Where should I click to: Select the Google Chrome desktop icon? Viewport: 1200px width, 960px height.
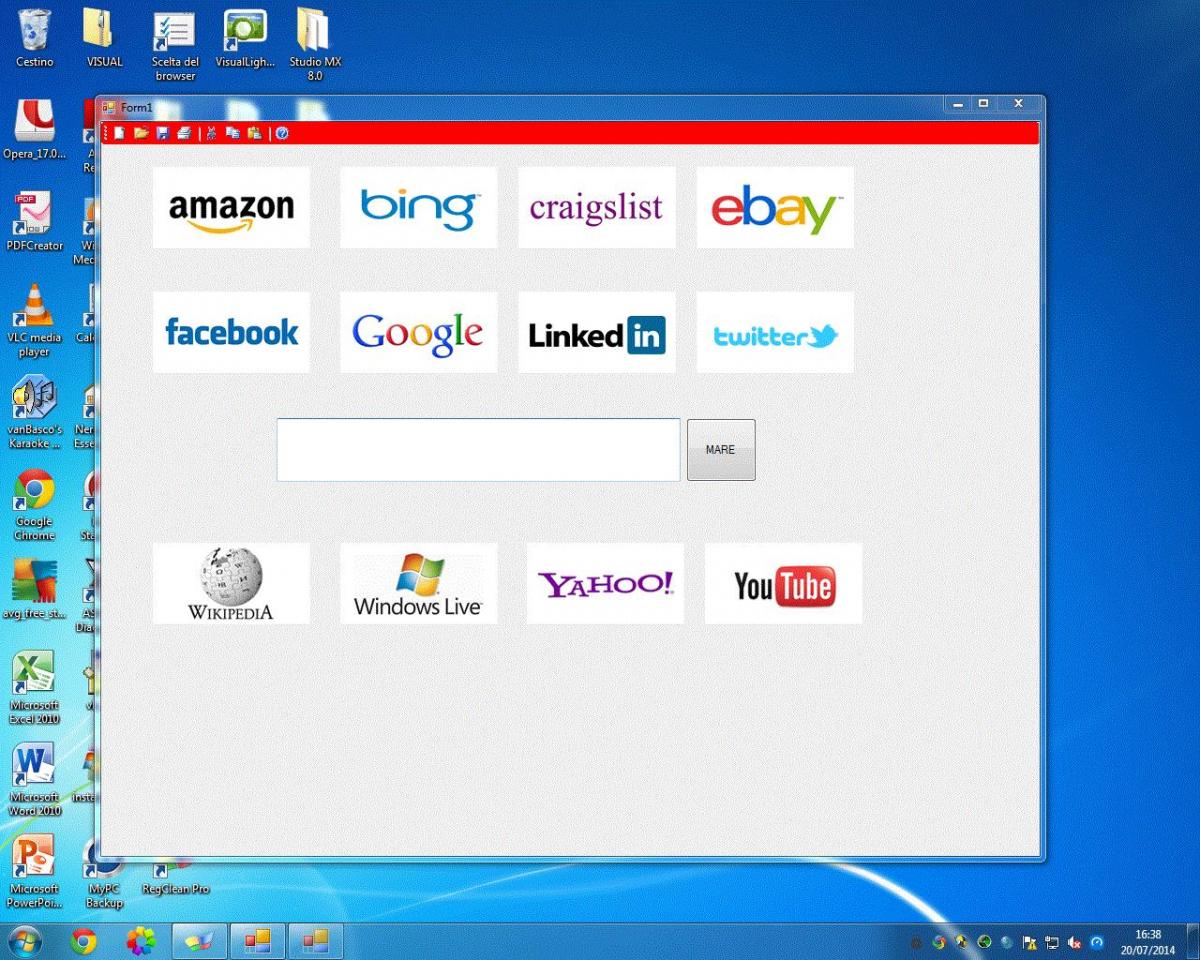(34, 505)
